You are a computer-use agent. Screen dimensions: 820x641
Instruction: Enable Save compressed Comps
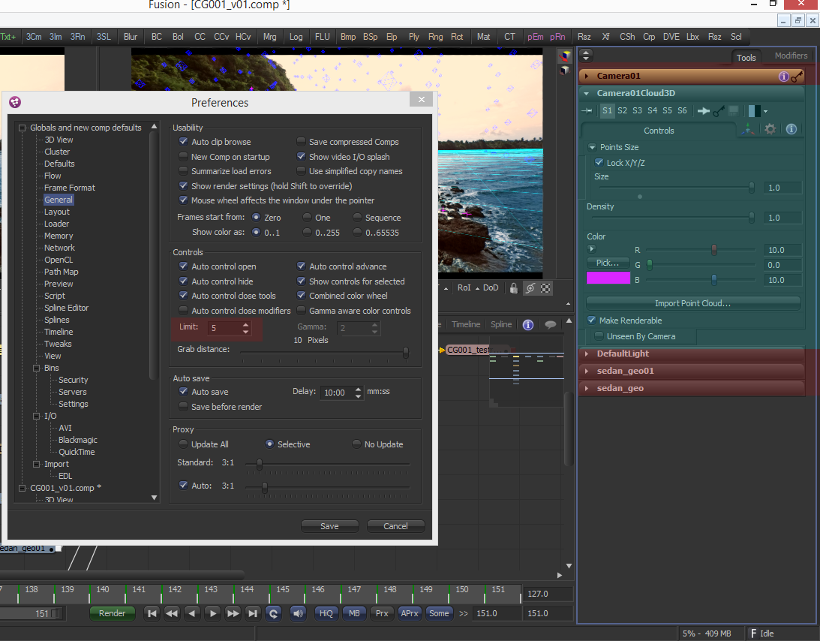click(x=301, y=141)
